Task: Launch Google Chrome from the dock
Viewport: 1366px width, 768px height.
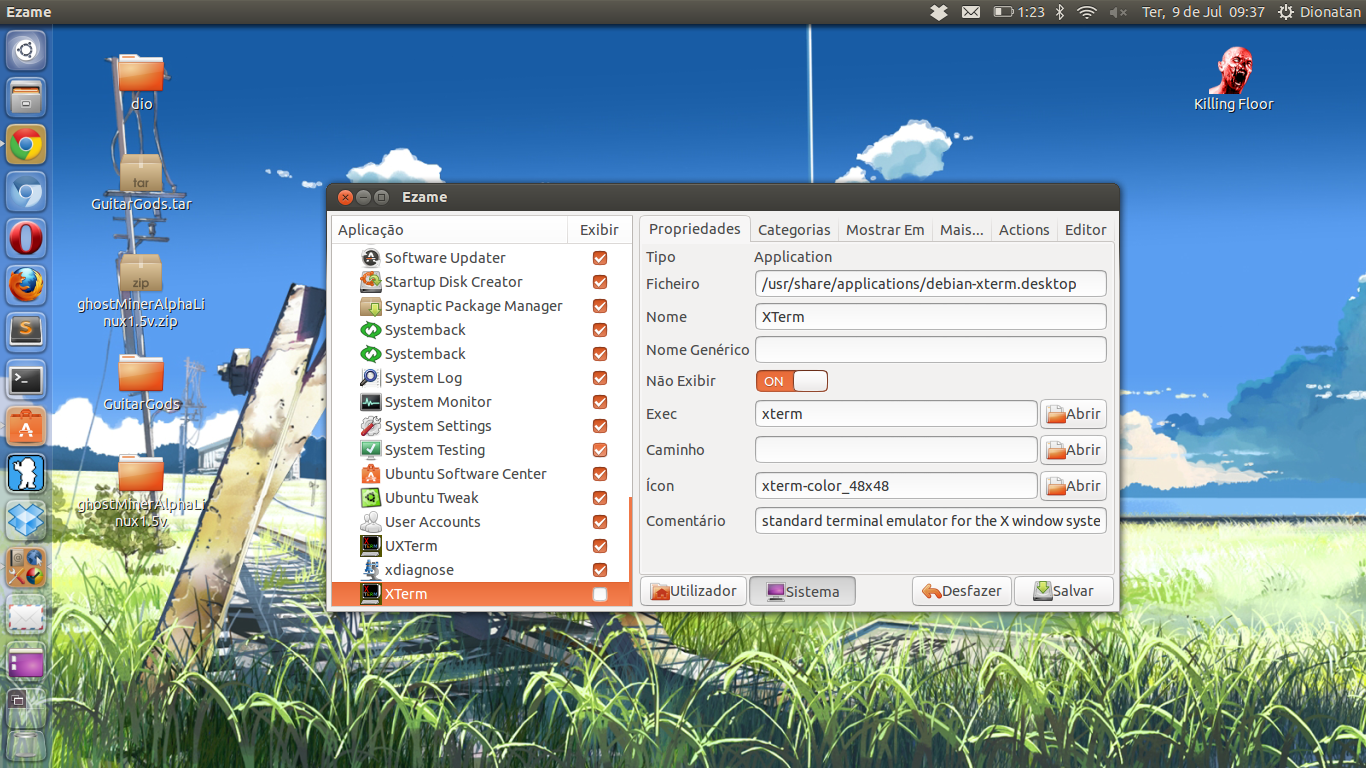Action: coord(25,144)
